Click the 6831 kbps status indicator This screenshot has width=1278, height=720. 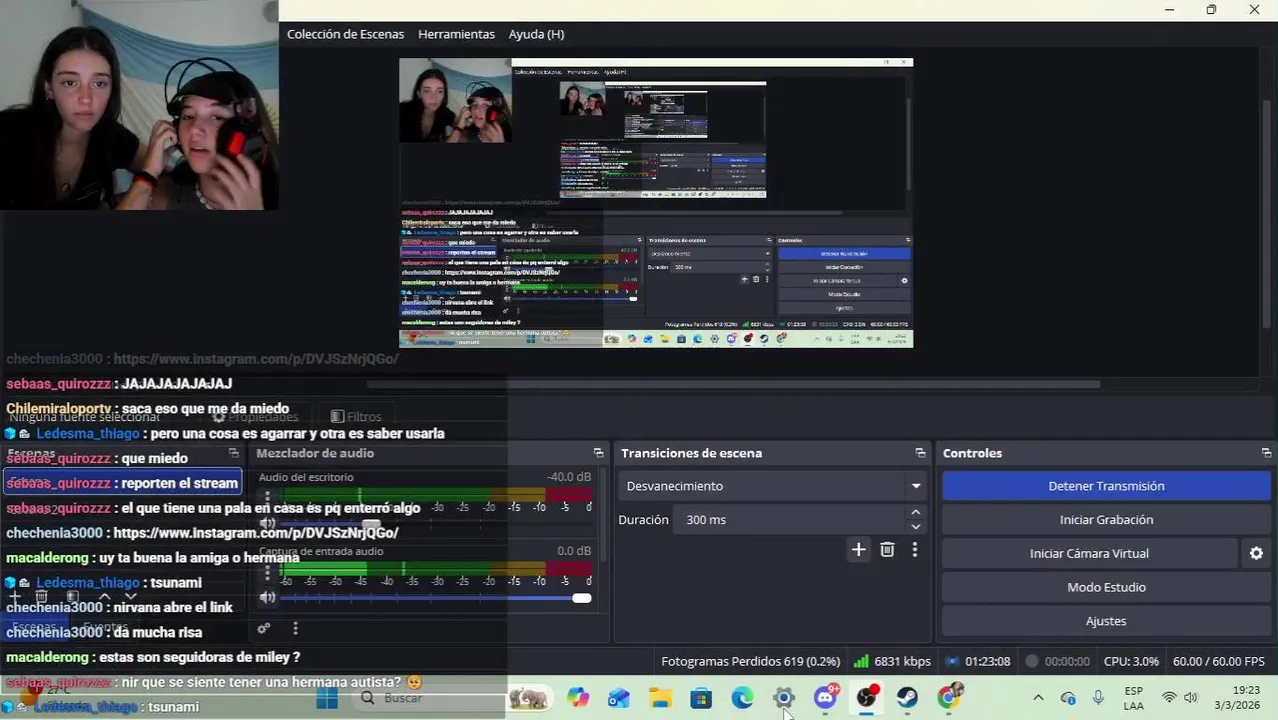point(892,661)
